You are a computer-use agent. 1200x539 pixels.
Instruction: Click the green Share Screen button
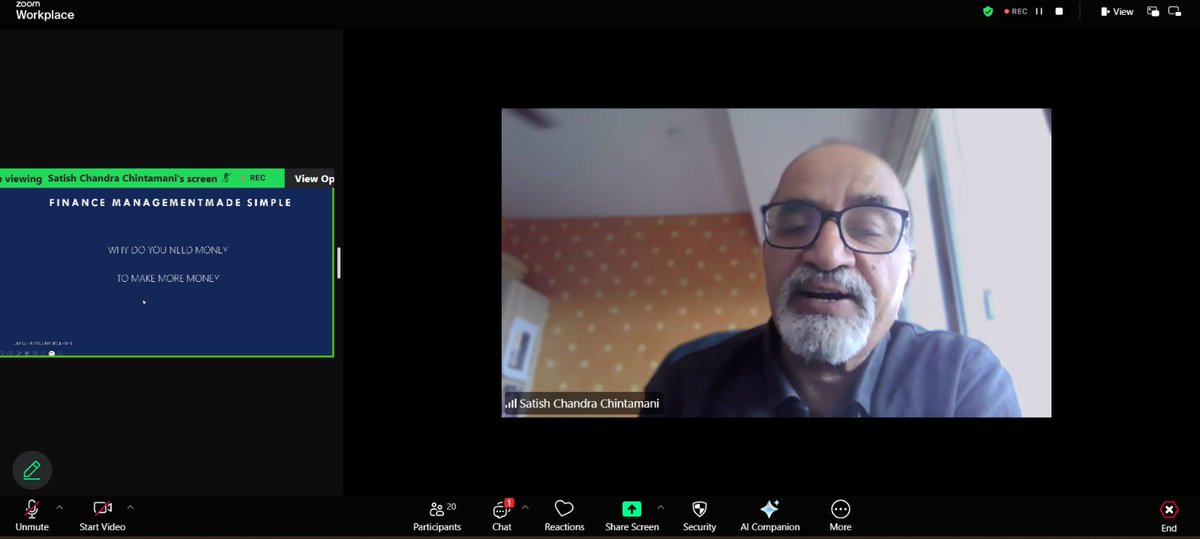(631, 515)
